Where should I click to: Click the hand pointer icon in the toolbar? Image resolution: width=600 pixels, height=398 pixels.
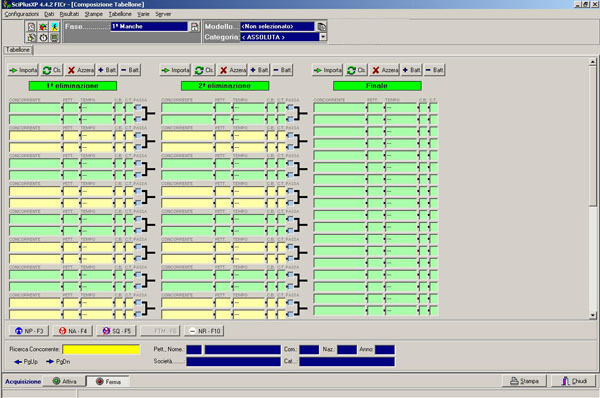(31, 38)
